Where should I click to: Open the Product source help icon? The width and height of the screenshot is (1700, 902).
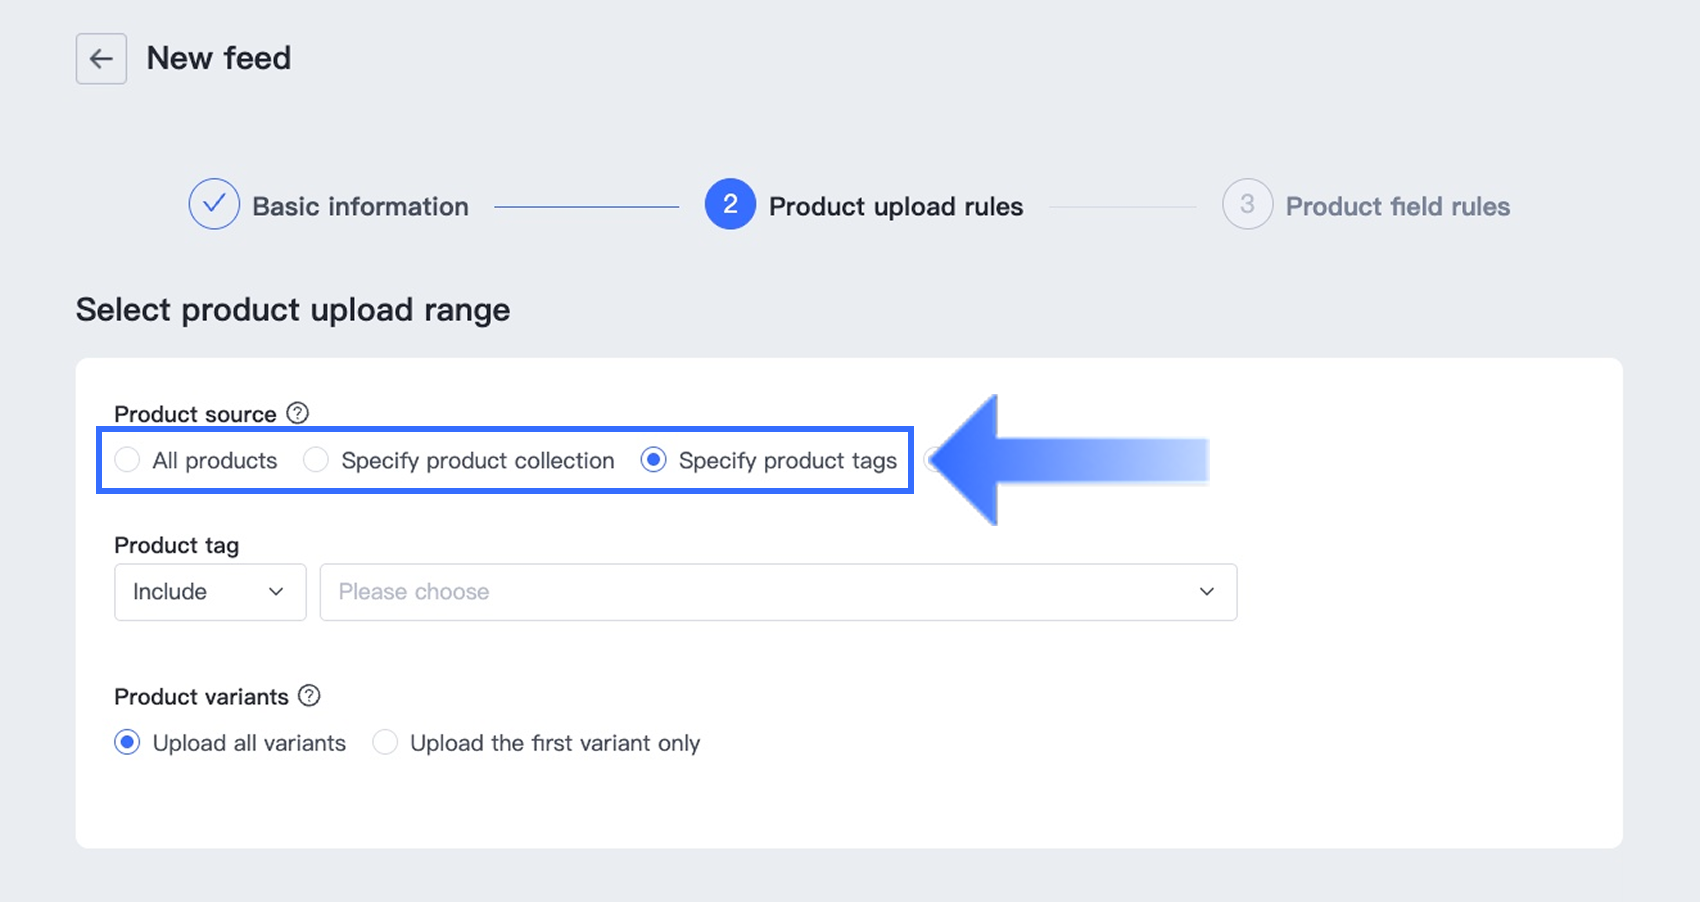(298, 413)
